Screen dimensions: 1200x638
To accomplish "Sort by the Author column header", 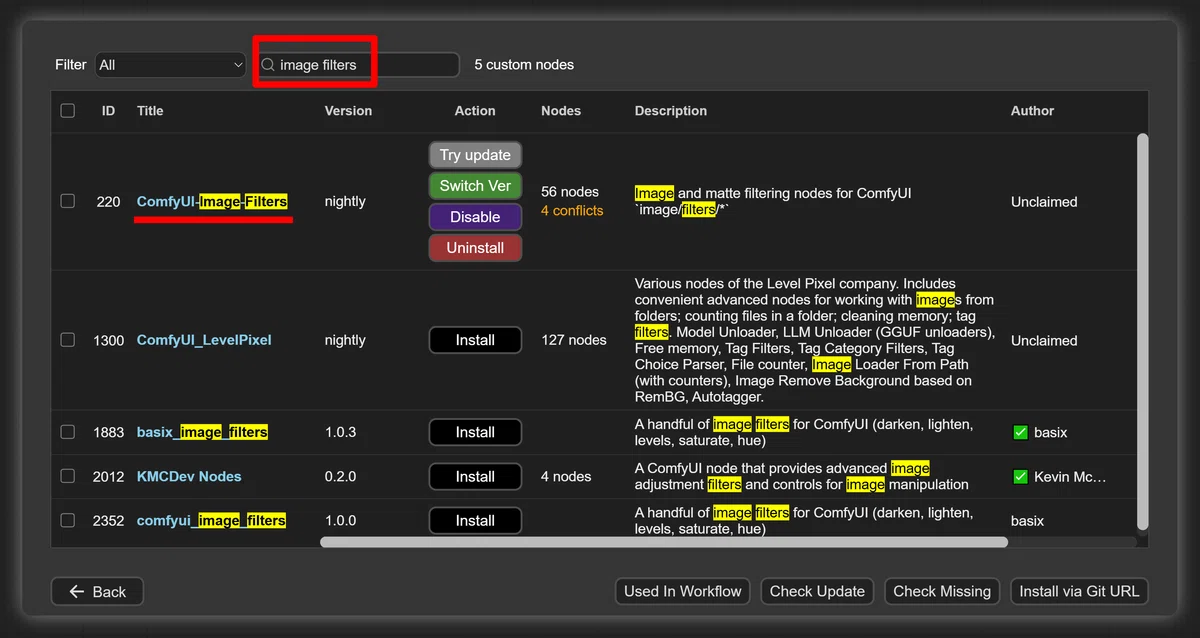I will 1032,111.
